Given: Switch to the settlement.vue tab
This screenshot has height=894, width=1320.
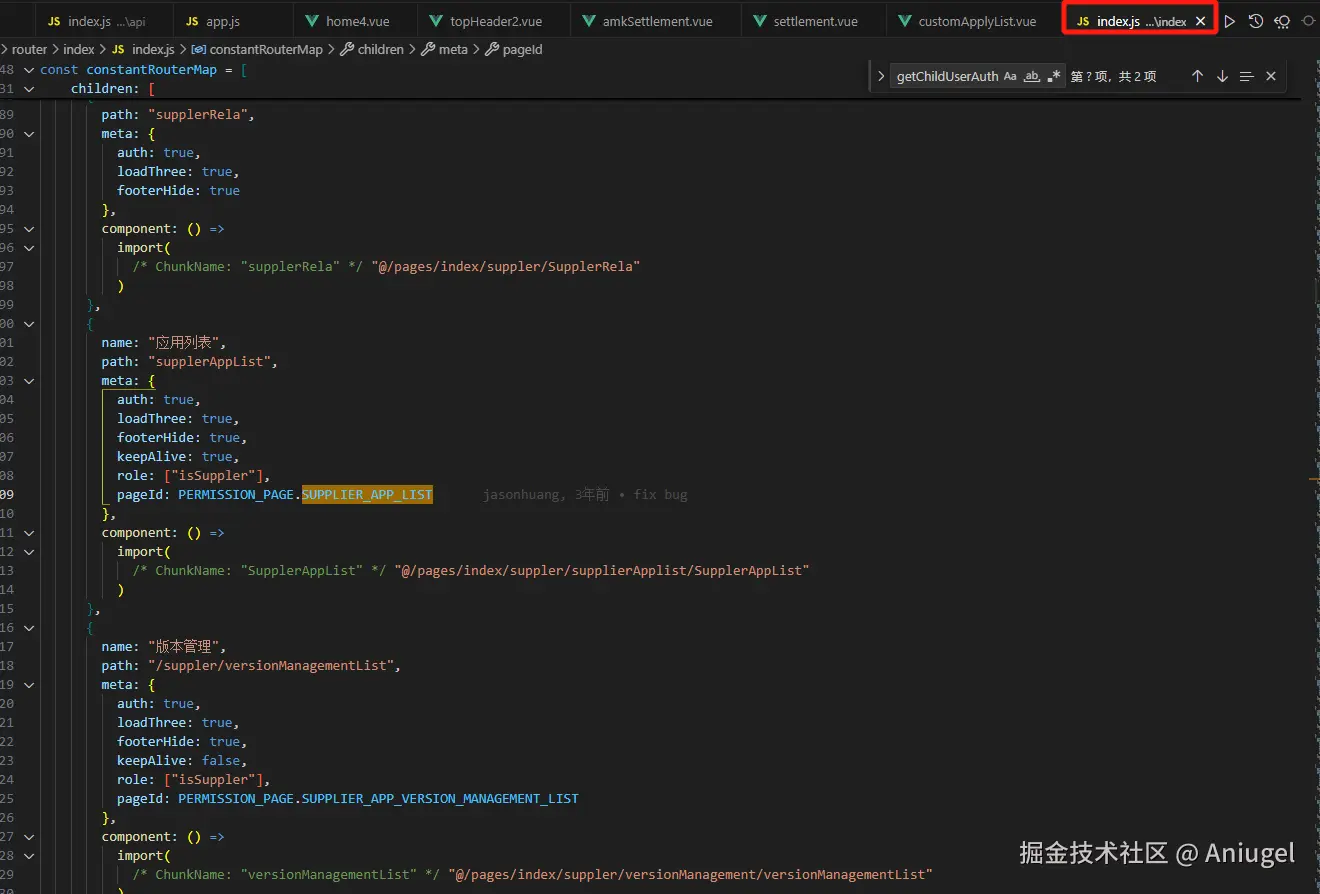Looking at the screenshot, I should [x=814, y=21].
